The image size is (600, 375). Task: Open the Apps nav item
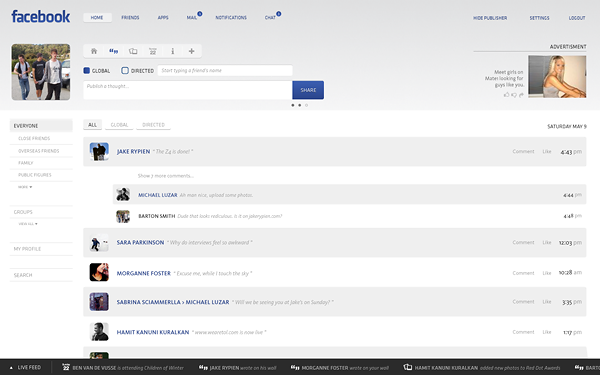pos(163,18)
